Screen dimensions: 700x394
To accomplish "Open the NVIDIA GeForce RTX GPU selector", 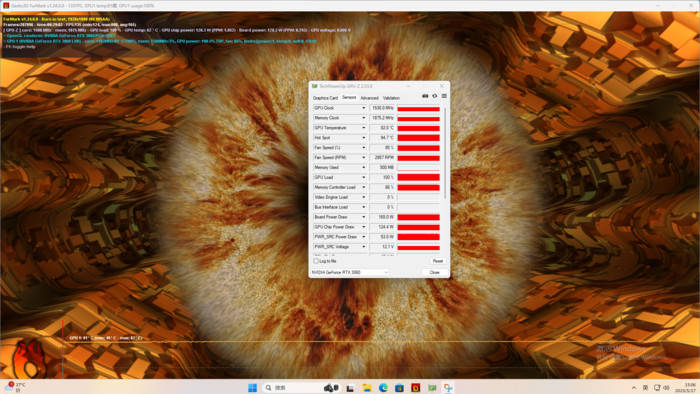I will (x=350, y=272).
